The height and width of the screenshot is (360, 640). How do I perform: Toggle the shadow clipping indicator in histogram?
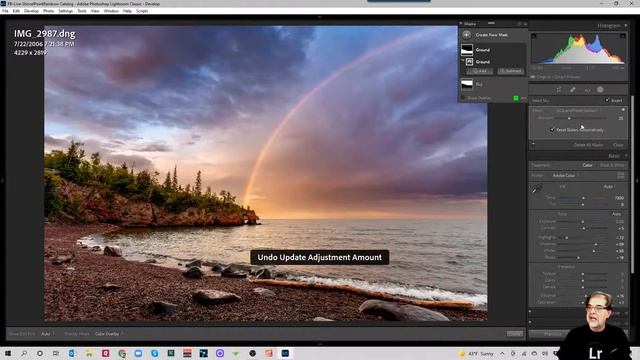click(534, 36)
